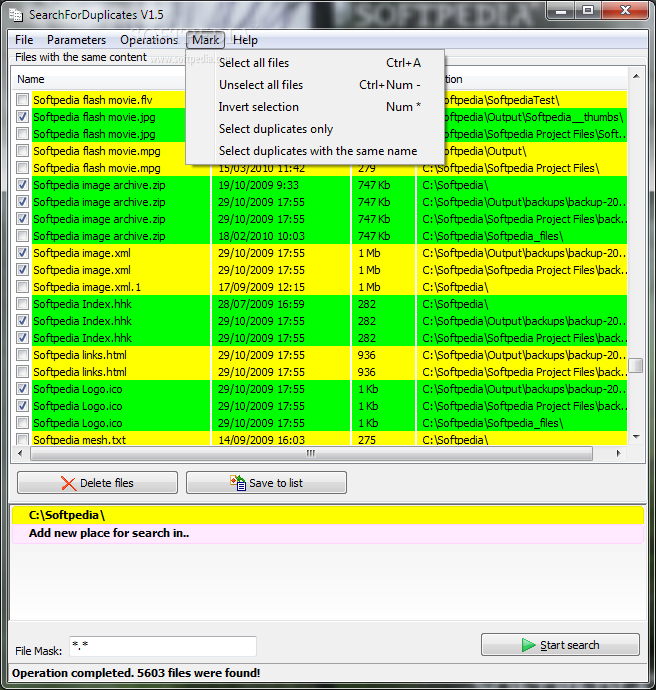This screenshot has width=656, height=690.
Task: Click the vertical scrollbar thumb
Action: (636, 365)
